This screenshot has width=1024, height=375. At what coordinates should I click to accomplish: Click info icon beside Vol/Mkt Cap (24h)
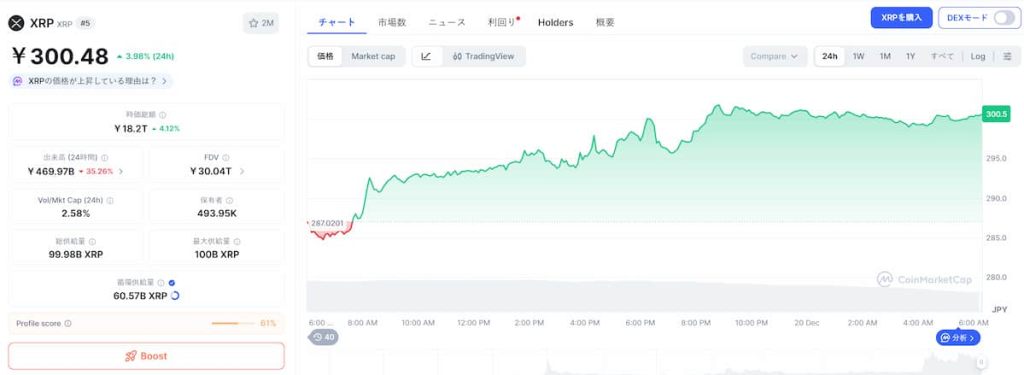pyautogui.click(x=109, y=201)
